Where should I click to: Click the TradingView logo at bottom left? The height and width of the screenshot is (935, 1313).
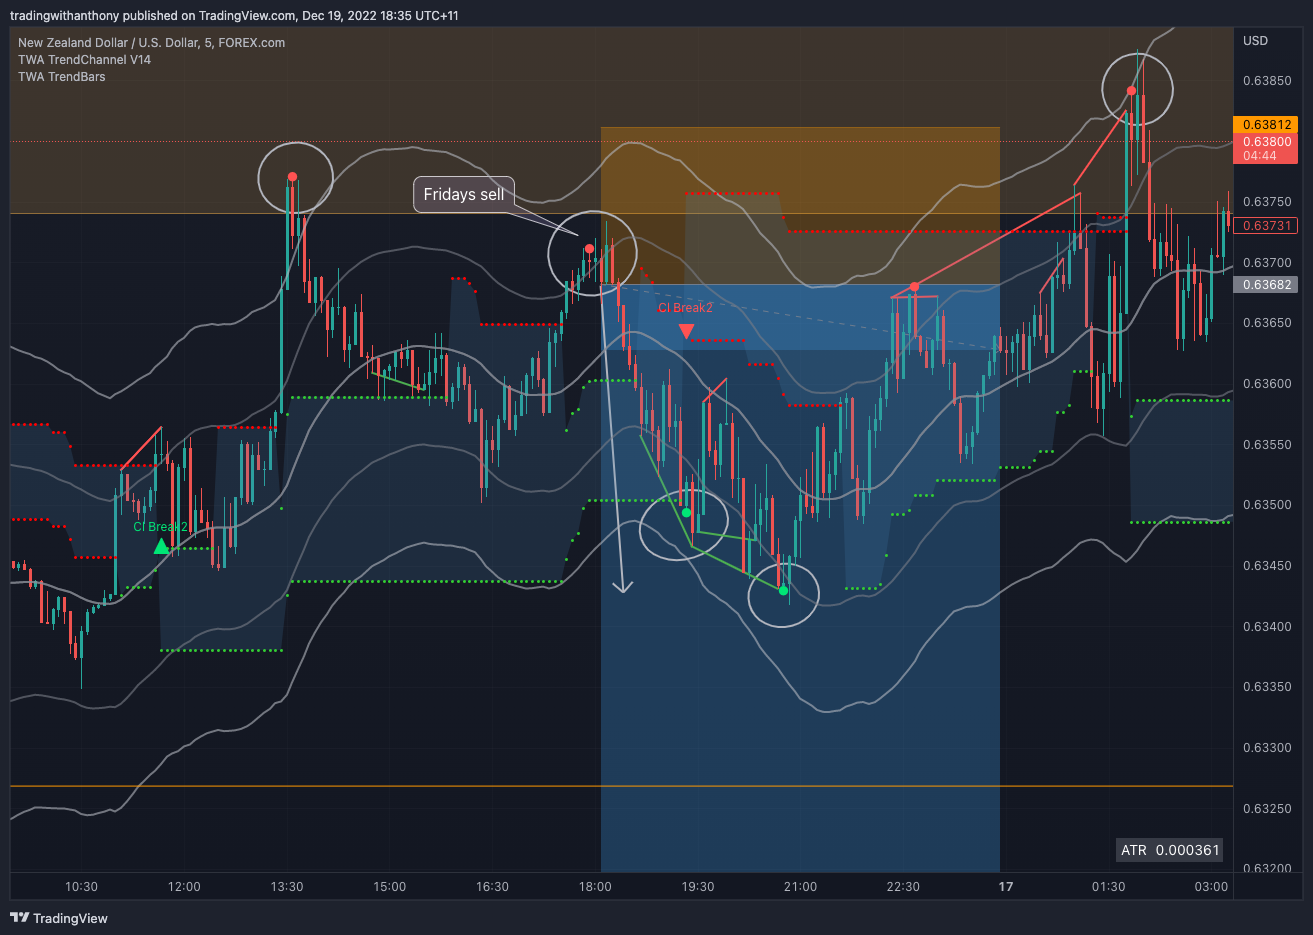pyautogui.click(x=59, y=918)
